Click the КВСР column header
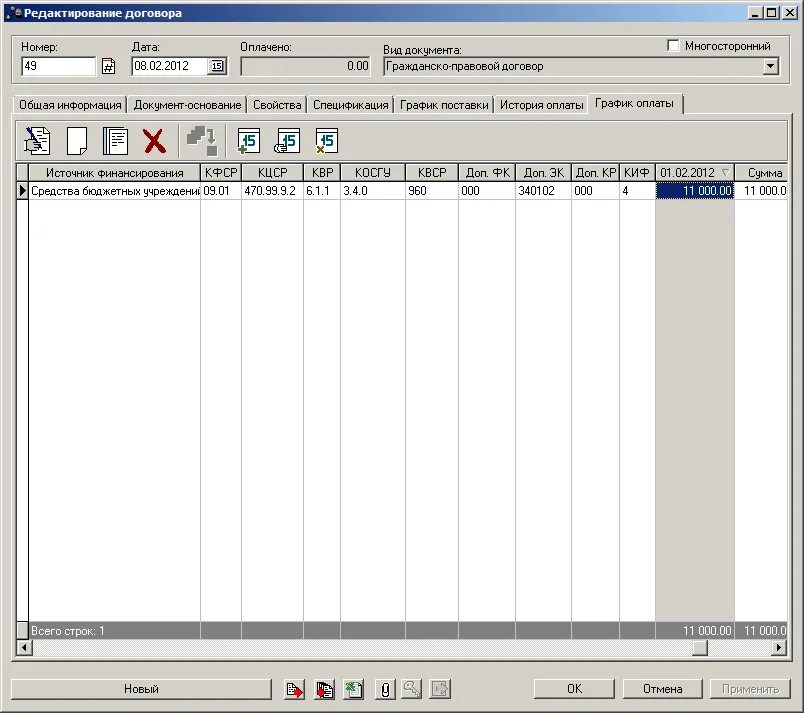This screenshot has height=713, width=804. [x=432, y=173]
